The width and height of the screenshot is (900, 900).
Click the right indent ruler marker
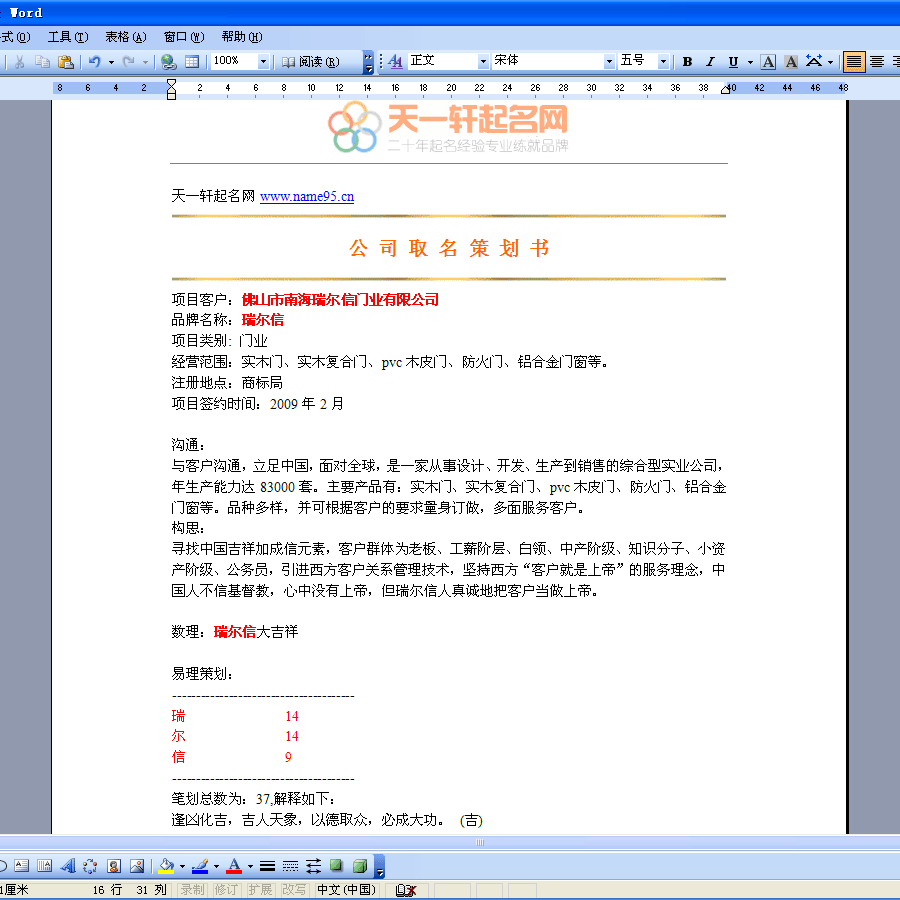[726, 89]
